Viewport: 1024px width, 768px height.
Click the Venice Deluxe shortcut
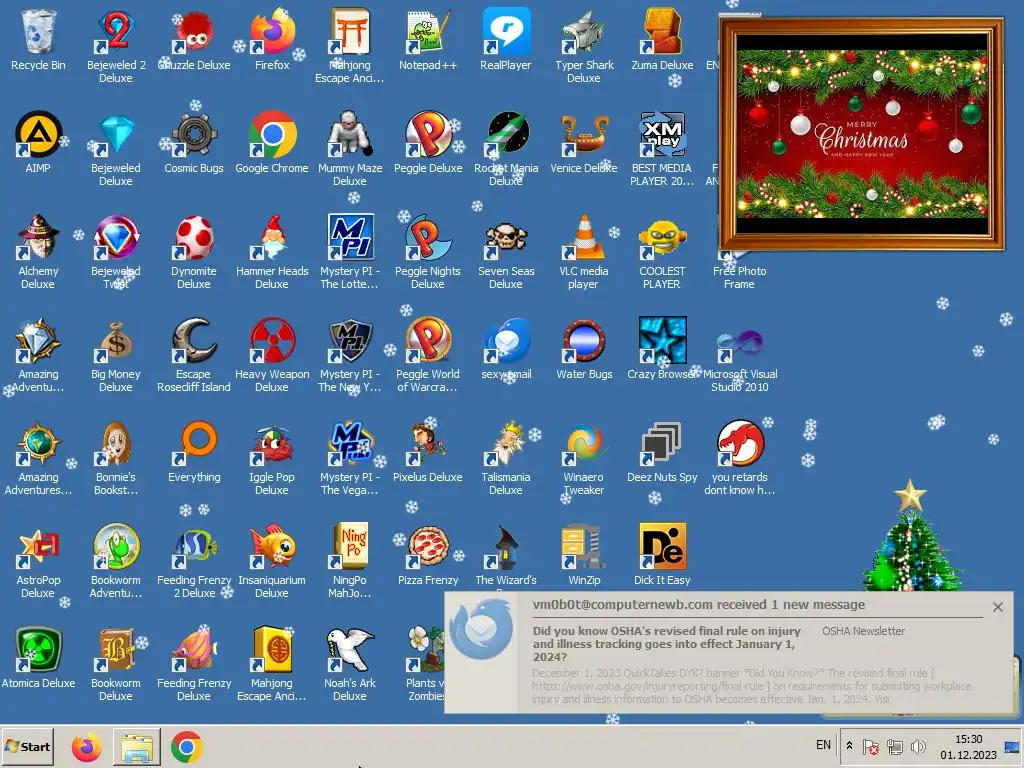coord(584,135)
